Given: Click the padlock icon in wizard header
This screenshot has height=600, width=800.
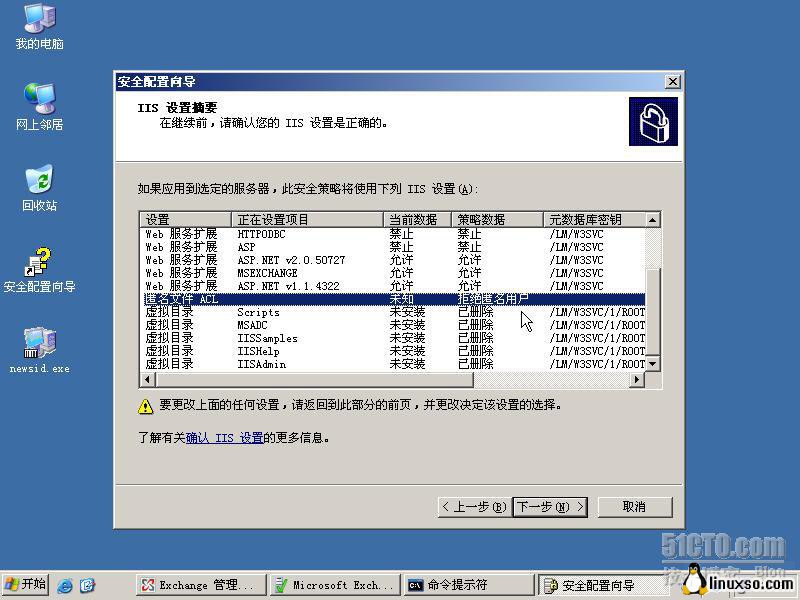Looking at the screenshot, I should [x=652, y=122].
